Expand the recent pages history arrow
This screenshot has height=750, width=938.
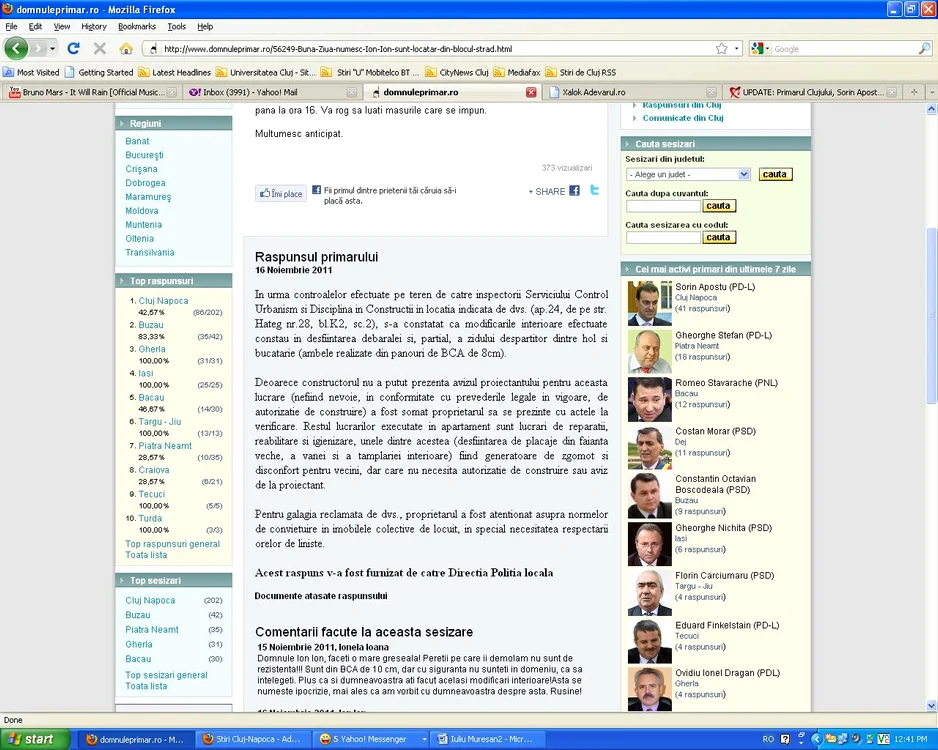coord(53,48)
